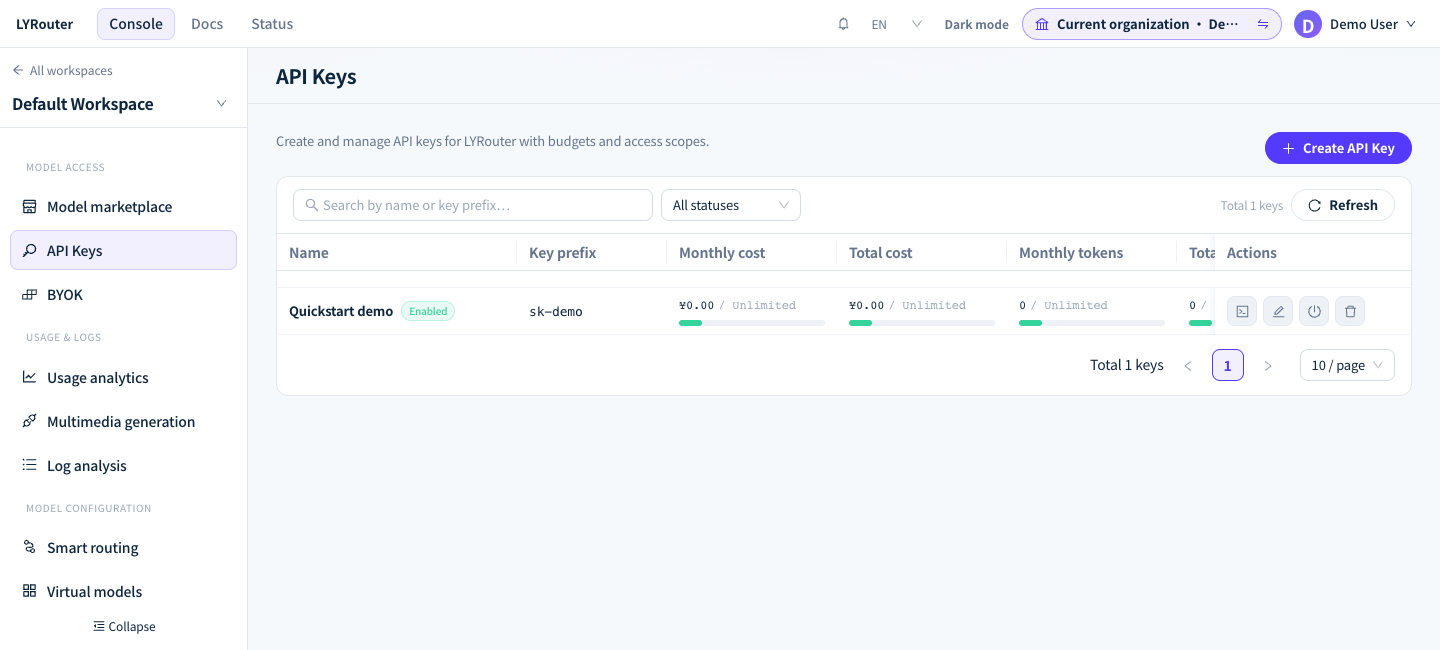Click the Quickstart demo key name
The image size is (1440, 650).
click(x=341, y=311)
